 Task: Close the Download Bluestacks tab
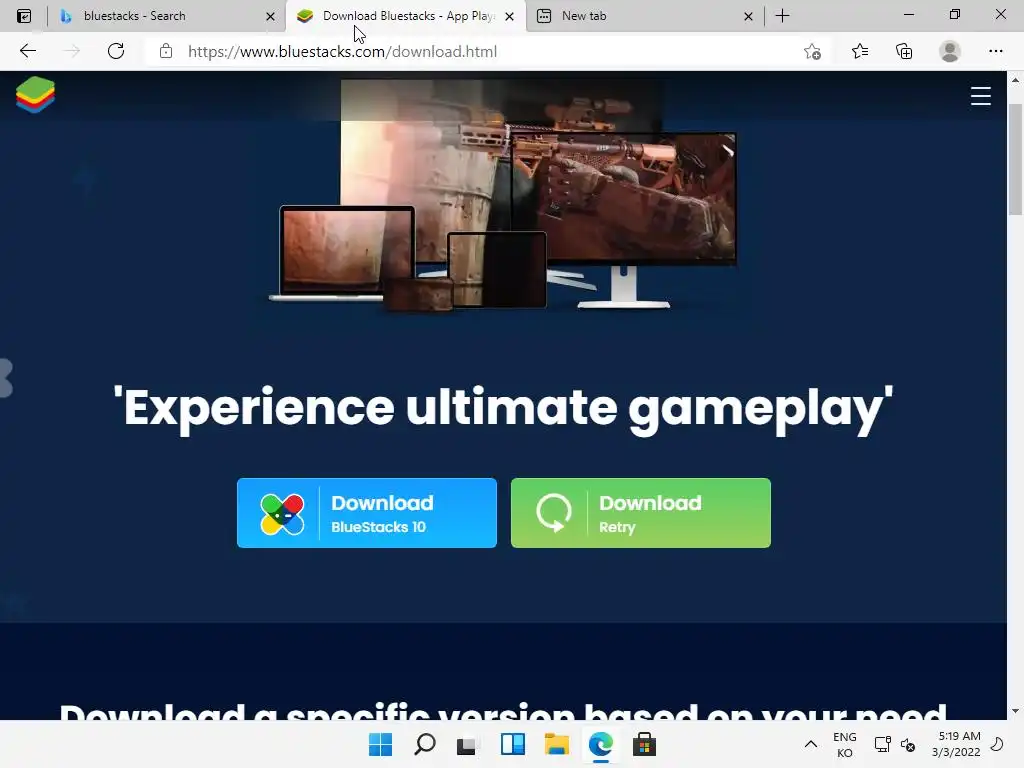click(509, 16)
